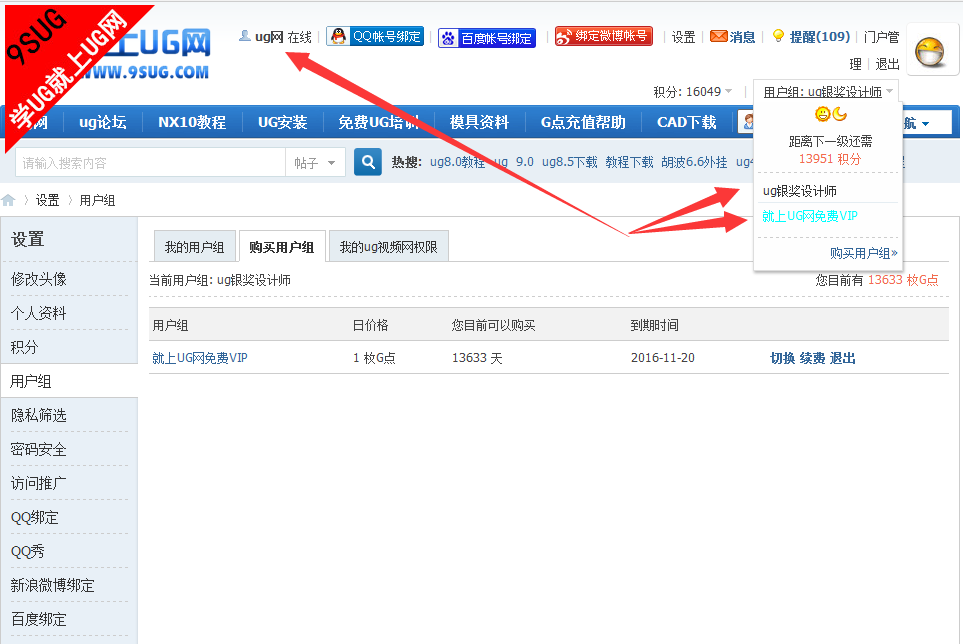Click 设置 in the breadcrumb
This screenshot has height=644, width=963.
(47, 200)
